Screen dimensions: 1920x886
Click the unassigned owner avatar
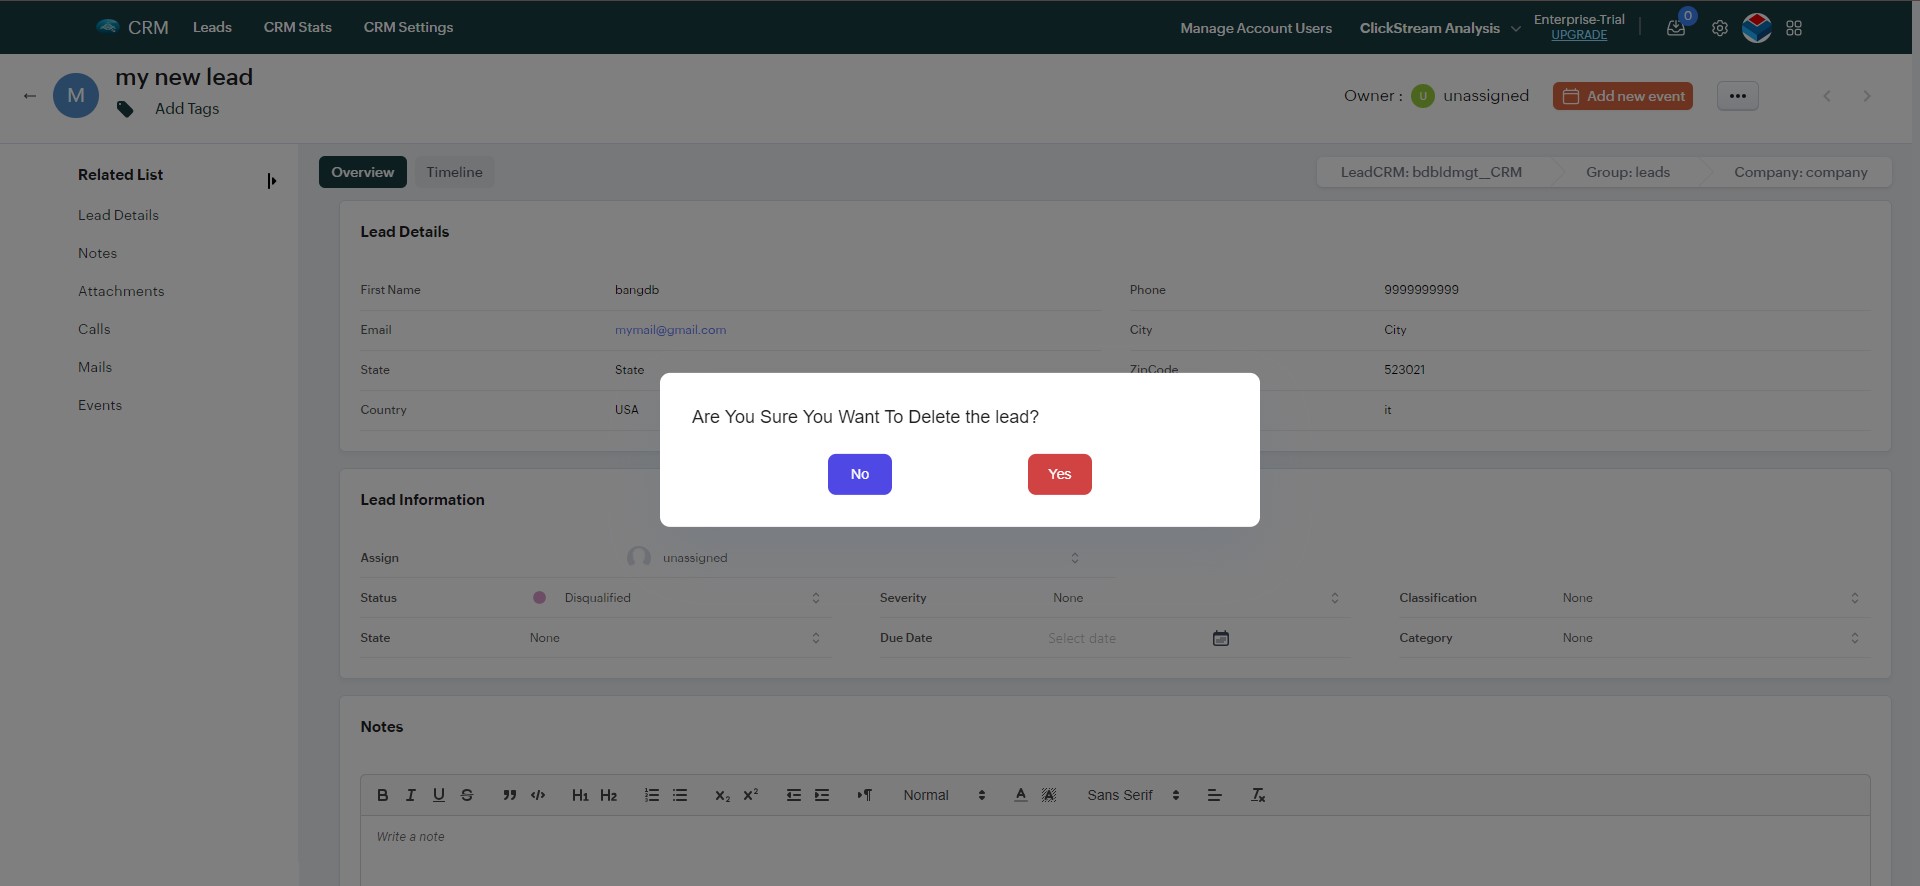(x=1422, y=96)
